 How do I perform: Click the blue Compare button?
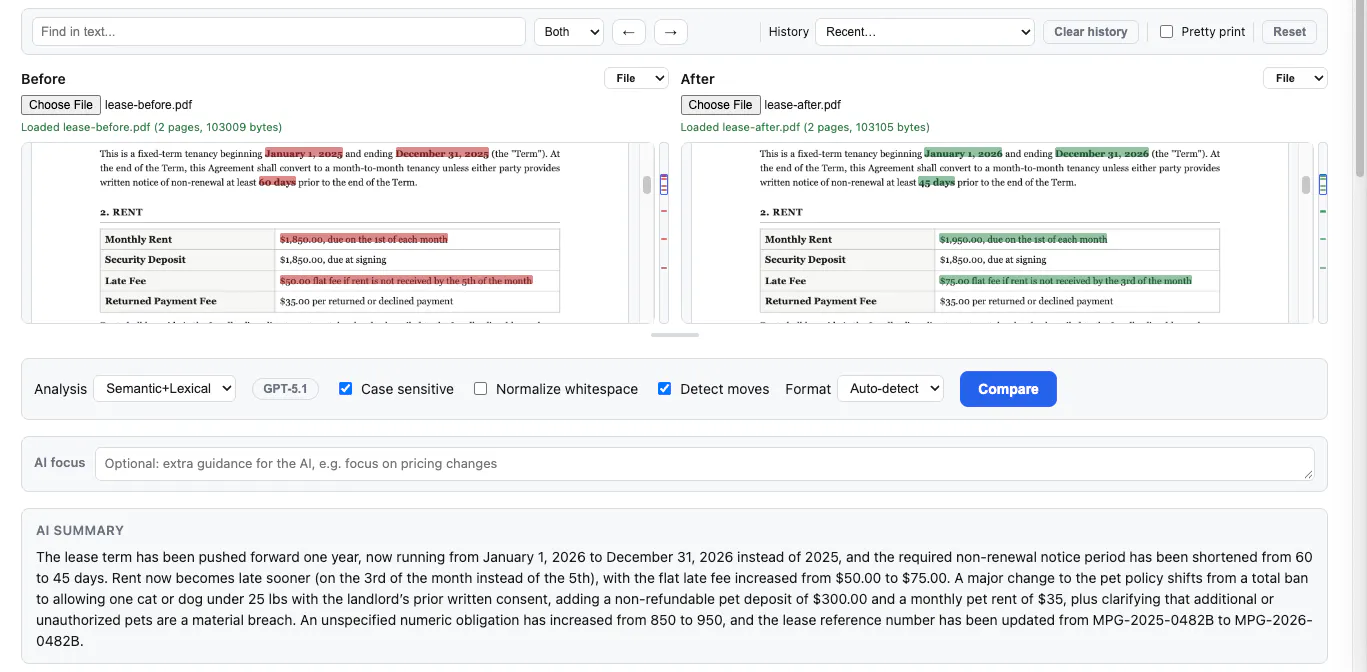pyautogui.click(x=1008, y=389)
